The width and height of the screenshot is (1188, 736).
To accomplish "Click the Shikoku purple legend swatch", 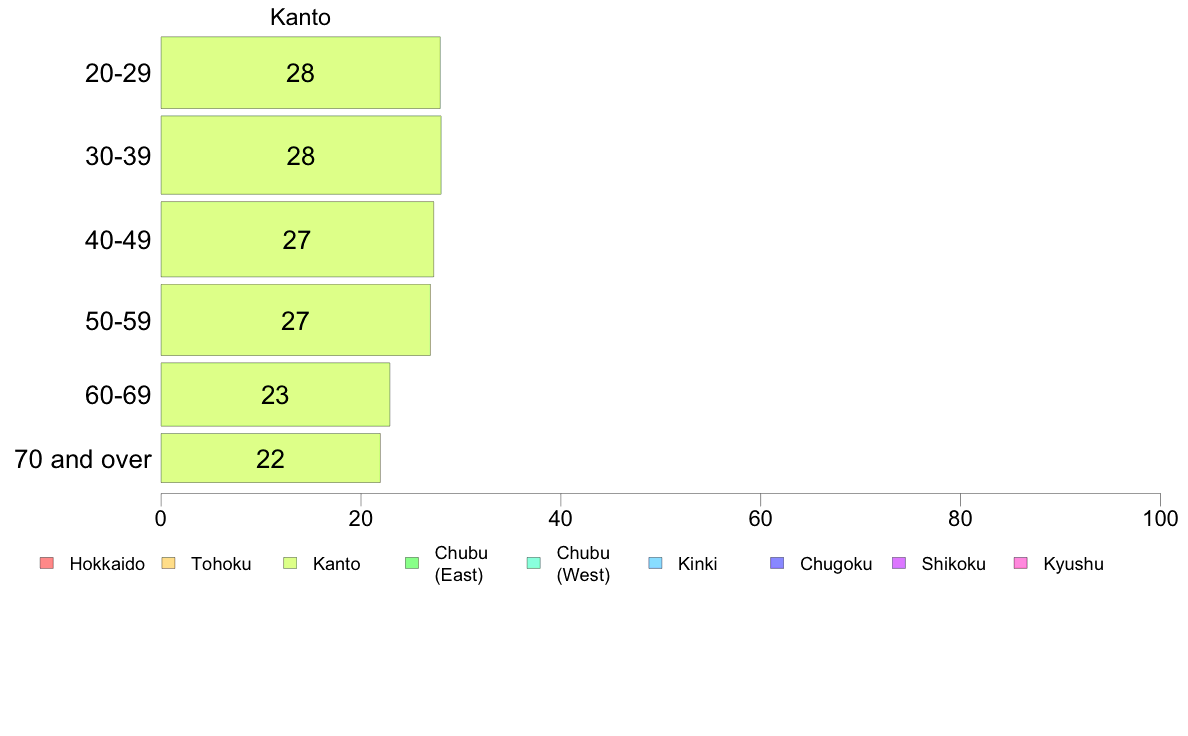I will [899, 563].
